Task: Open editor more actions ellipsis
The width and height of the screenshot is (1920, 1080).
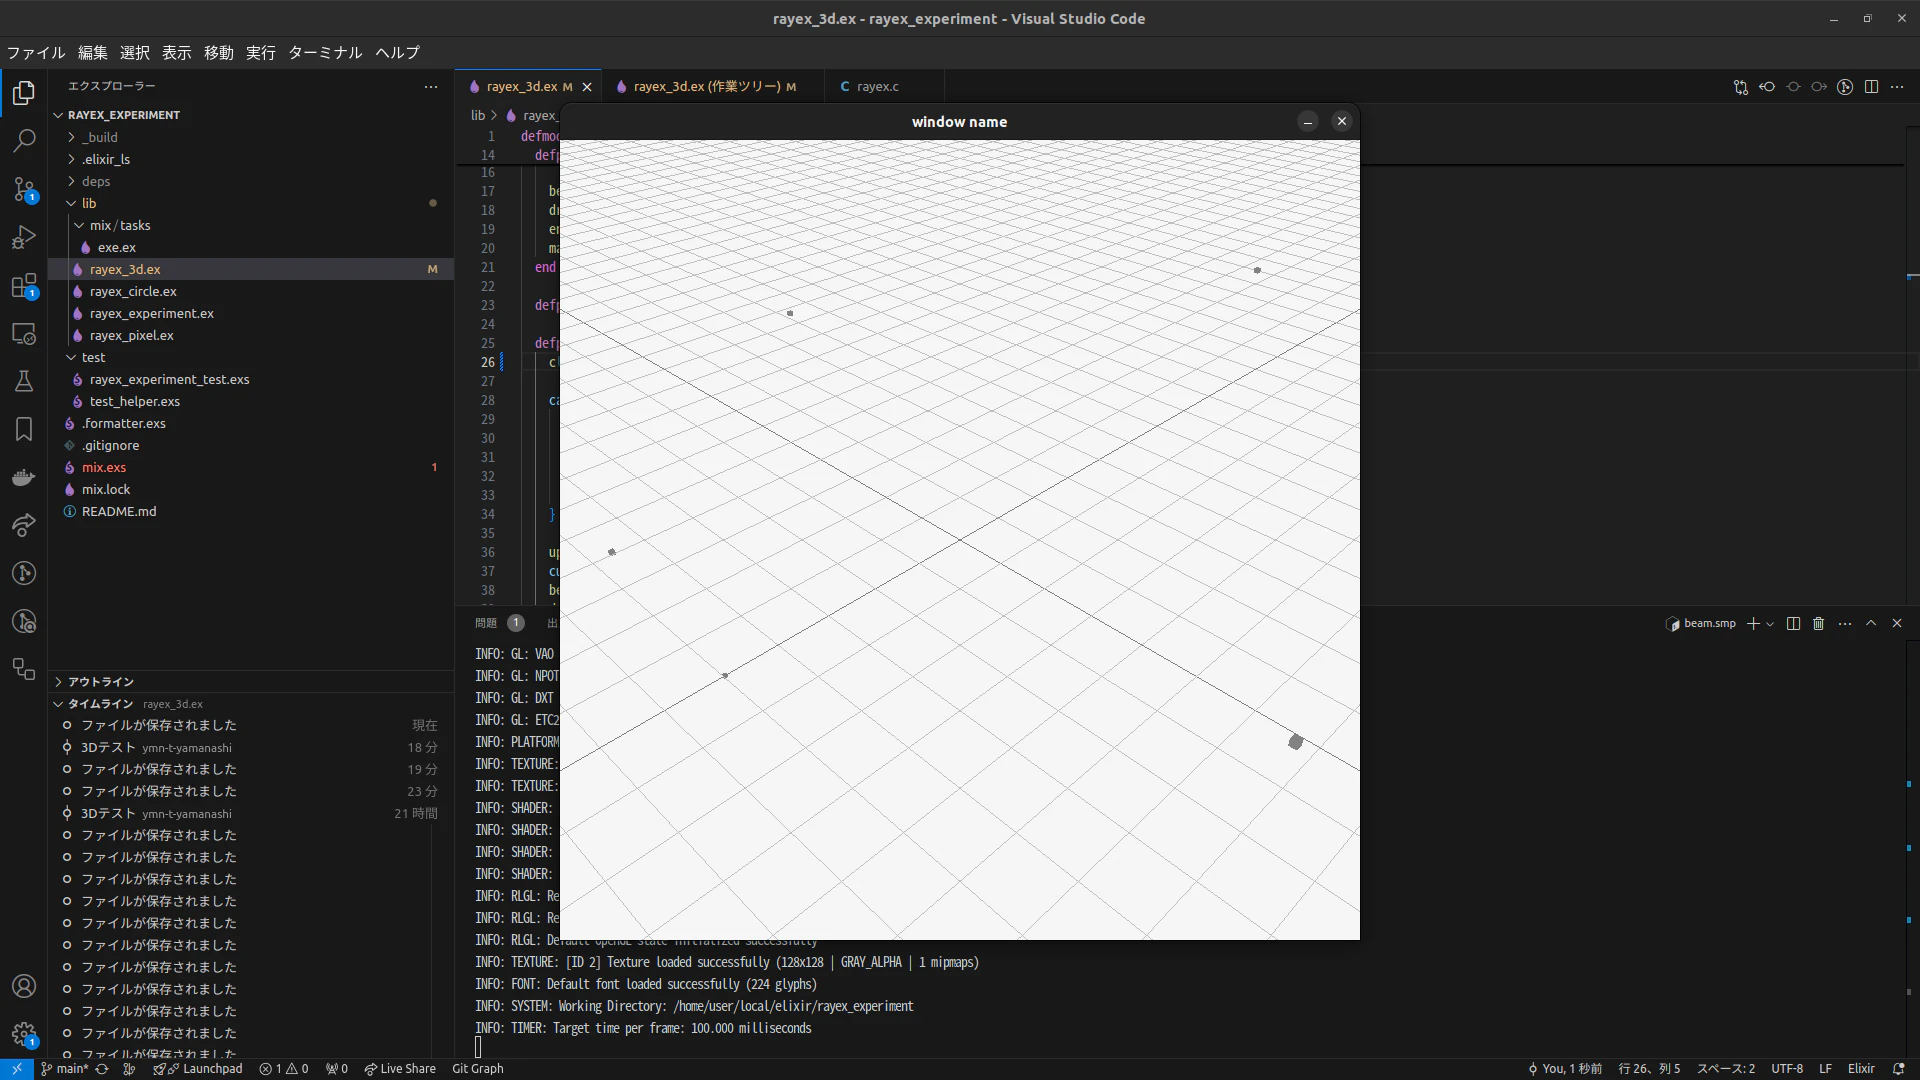Action: click(1897, 87)
